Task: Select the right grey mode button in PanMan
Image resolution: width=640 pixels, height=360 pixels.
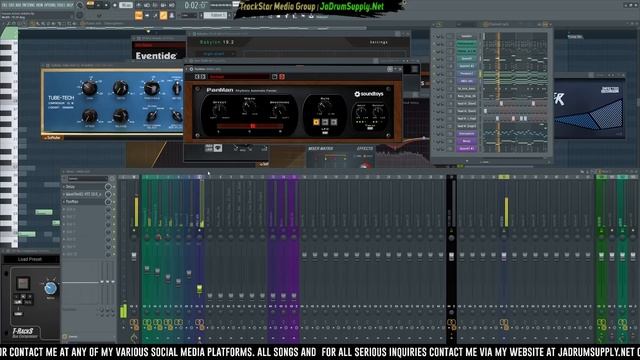Action: pyautogui.click(x=334, y=122)
